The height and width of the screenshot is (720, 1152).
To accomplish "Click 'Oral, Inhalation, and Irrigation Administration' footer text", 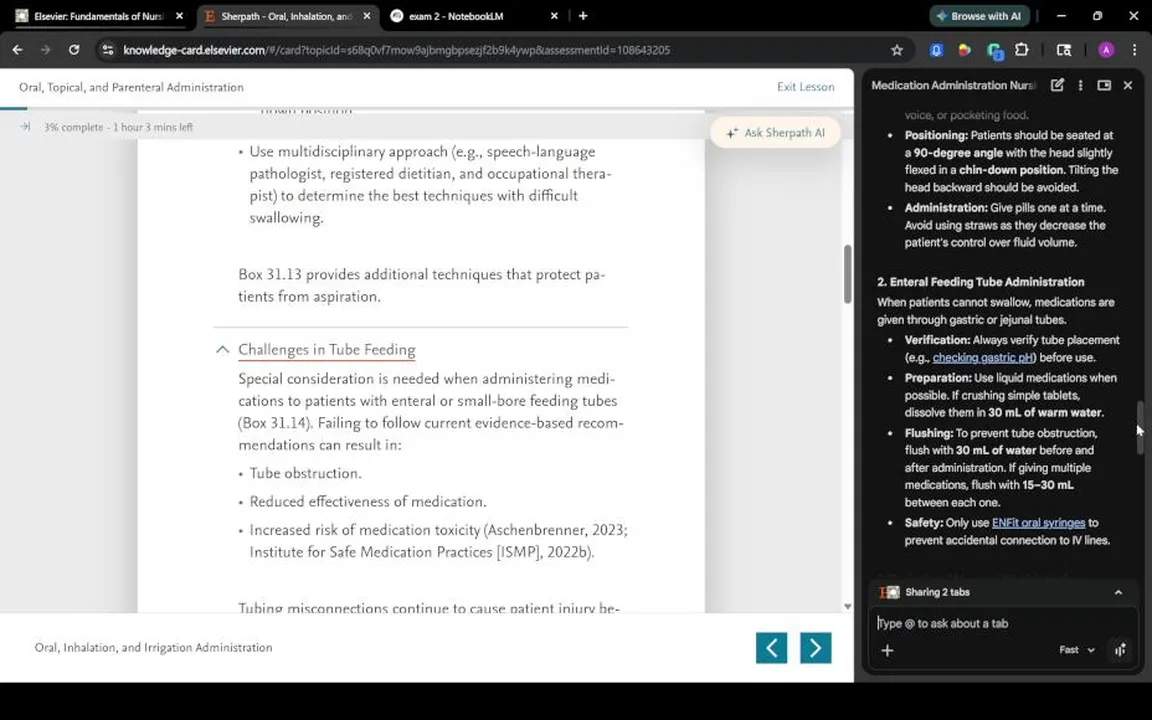I will (x=153, y=647).
